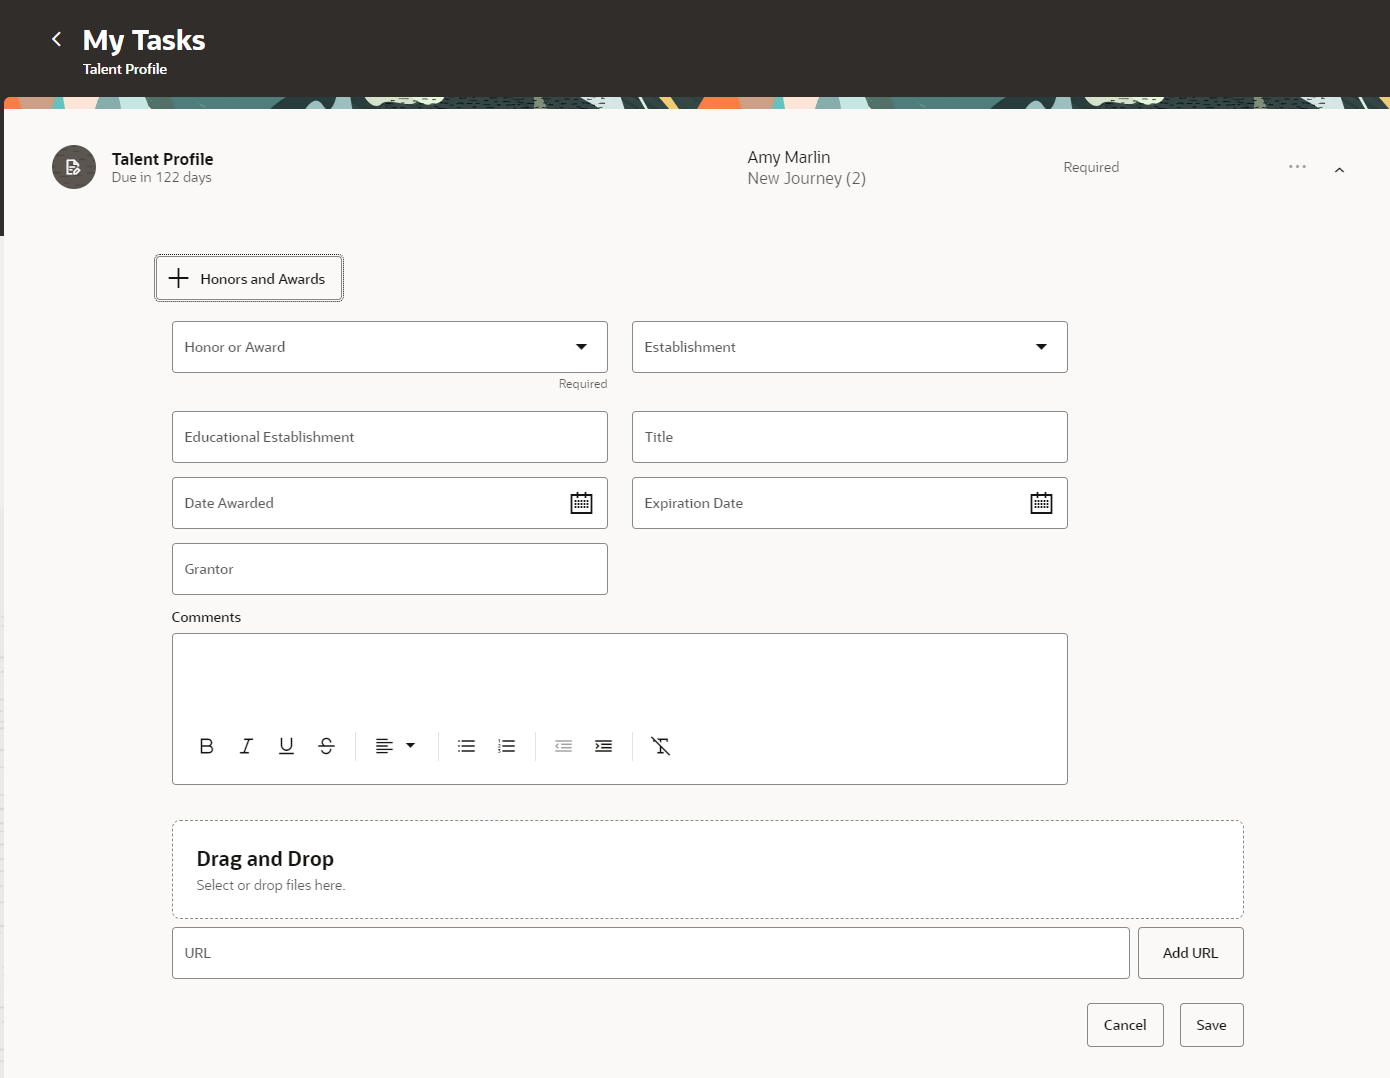Open the Date Awarded calendar picker
The width and height of the screenshot is (1390, 1078).
tap(581, 502)
